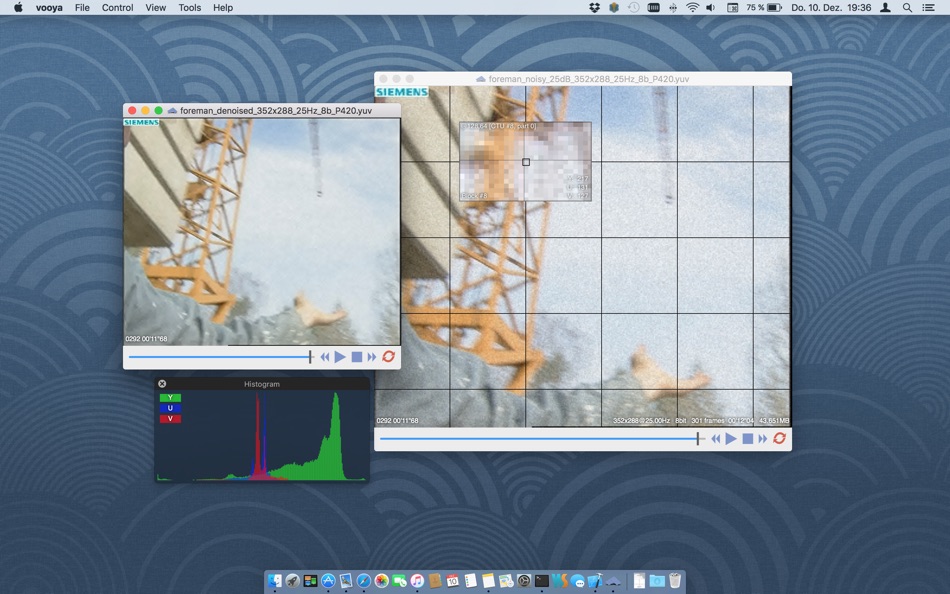Play the foreman_denoised video
The width and height of the screenshot is (950, 594).
(340, 357)
